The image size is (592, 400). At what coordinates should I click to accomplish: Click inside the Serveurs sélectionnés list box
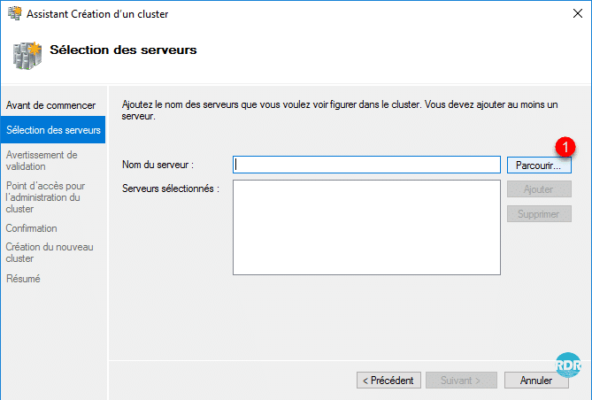[367, 227]
